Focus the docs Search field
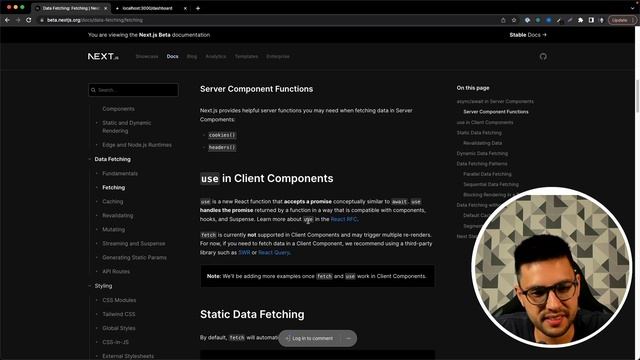Screen dimensions: 640x360 (x=133, y=90)
